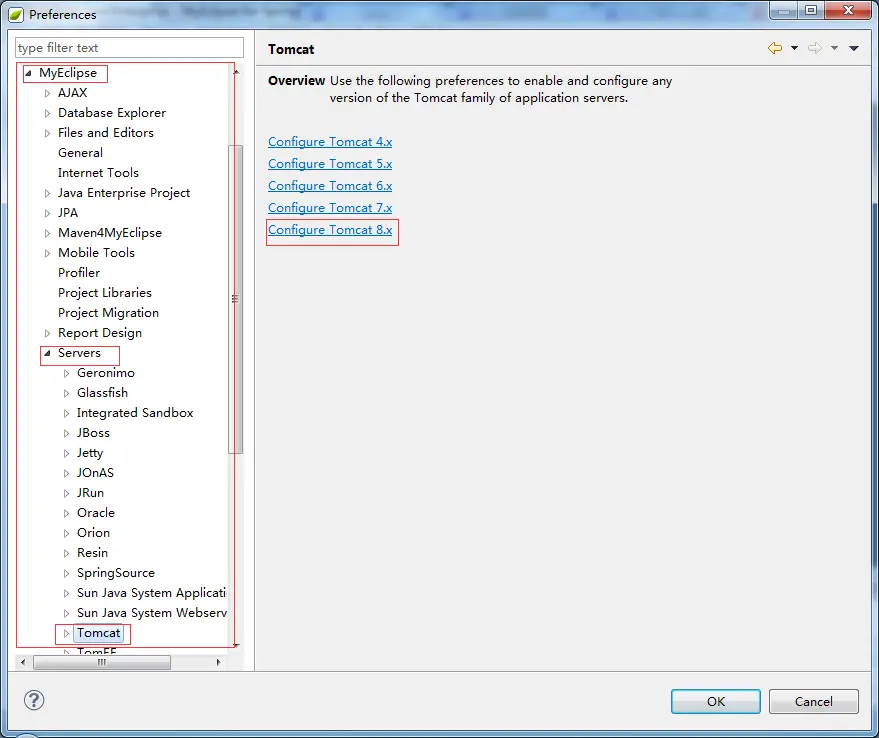
Task: Select the Servers tree label
Action: tap(79, 353)
